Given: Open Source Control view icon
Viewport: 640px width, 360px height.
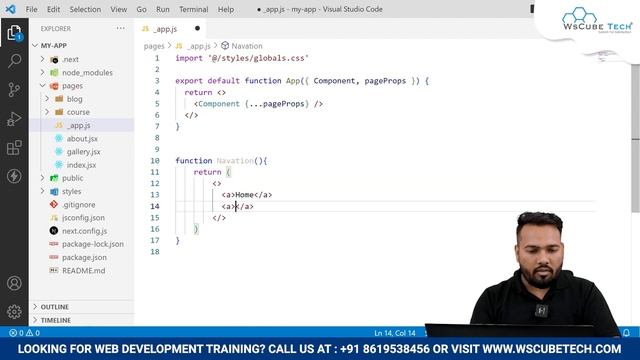Looking at the screenshot, I should click(x=14, y=89).
